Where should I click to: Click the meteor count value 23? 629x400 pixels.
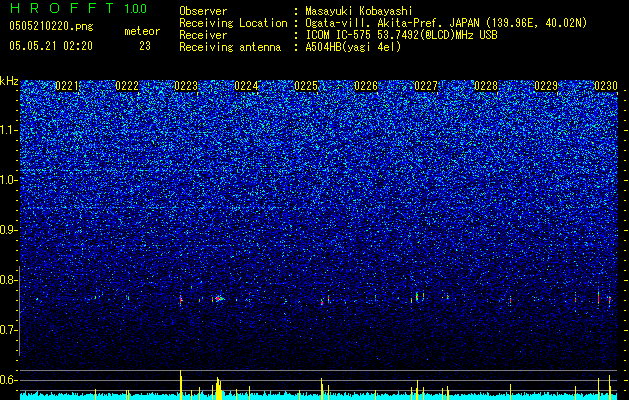coord(145,46)
